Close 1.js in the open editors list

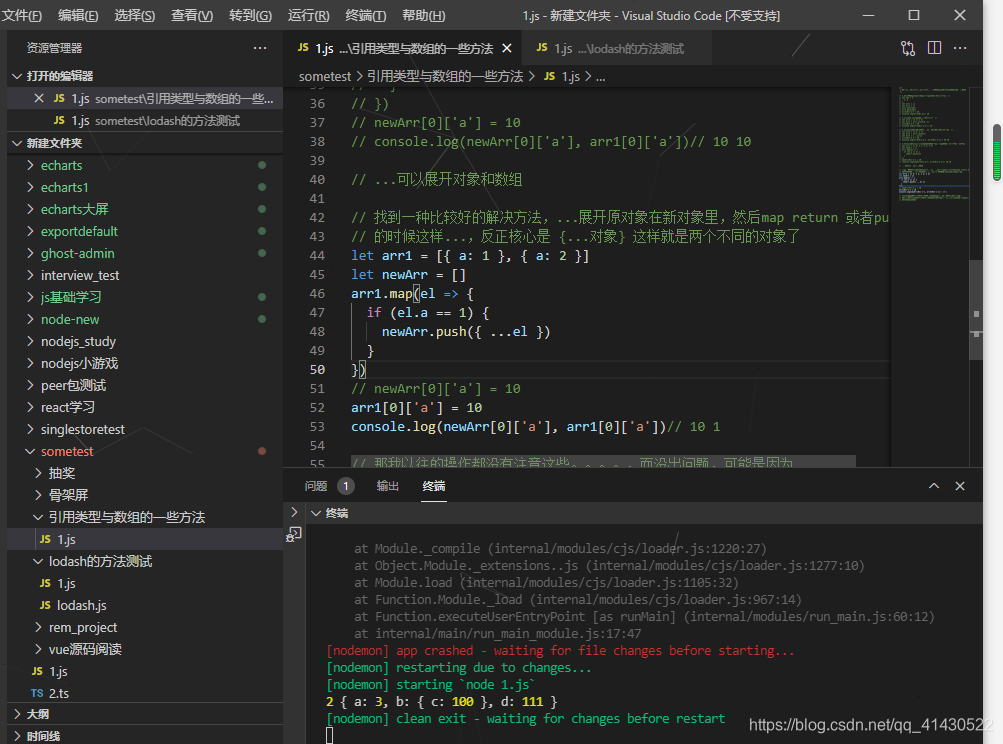pyautogui.click(x=39, y=99)
